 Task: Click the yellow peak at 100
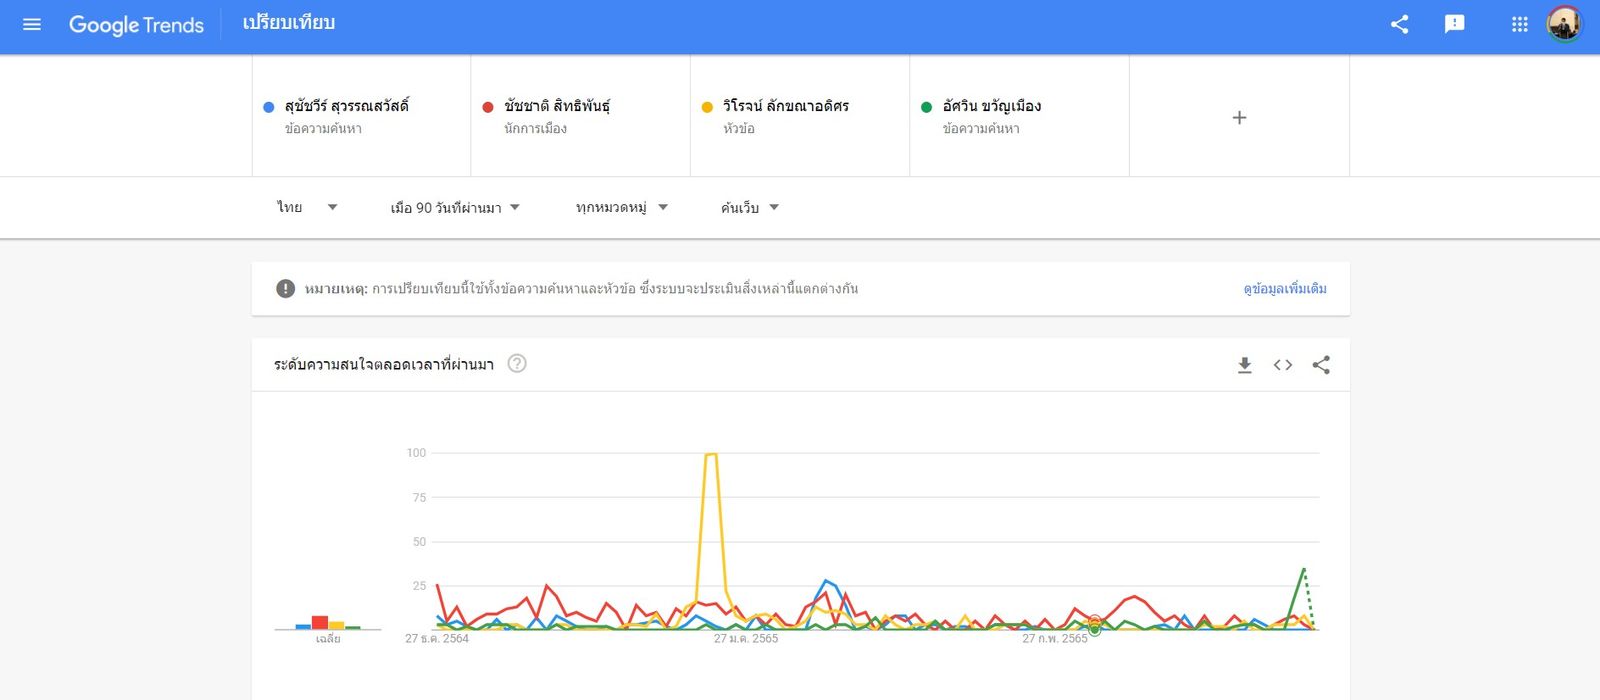tap(711, 455)
